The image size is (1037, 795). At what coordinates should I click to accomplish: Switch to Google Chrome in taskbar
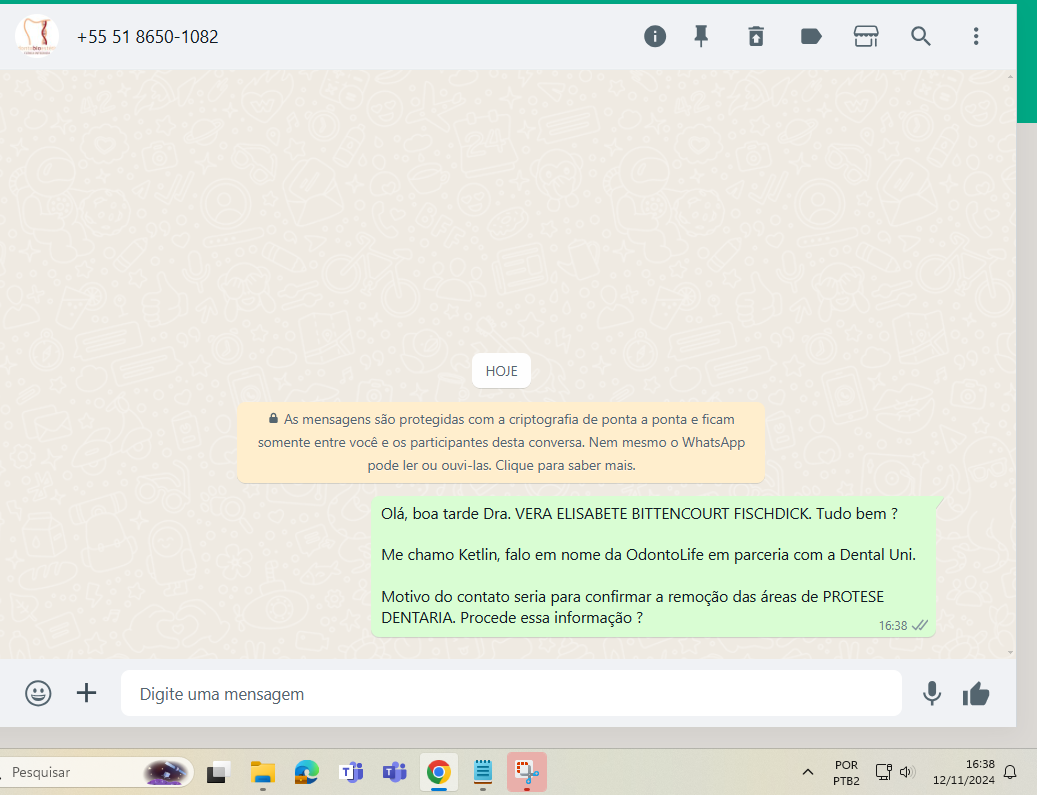(438, 772)
